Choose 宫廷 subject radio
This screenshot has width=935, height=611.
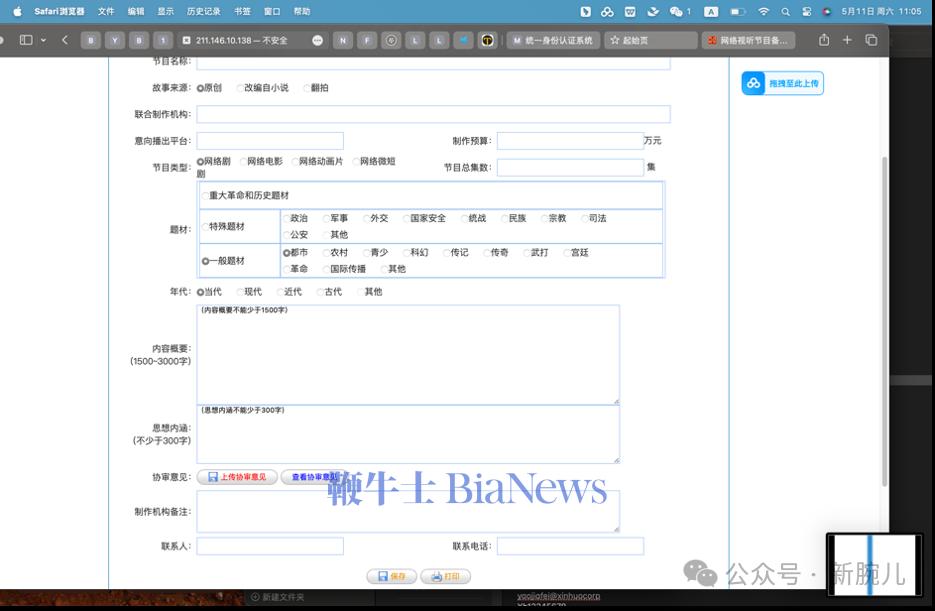[567, 253]
